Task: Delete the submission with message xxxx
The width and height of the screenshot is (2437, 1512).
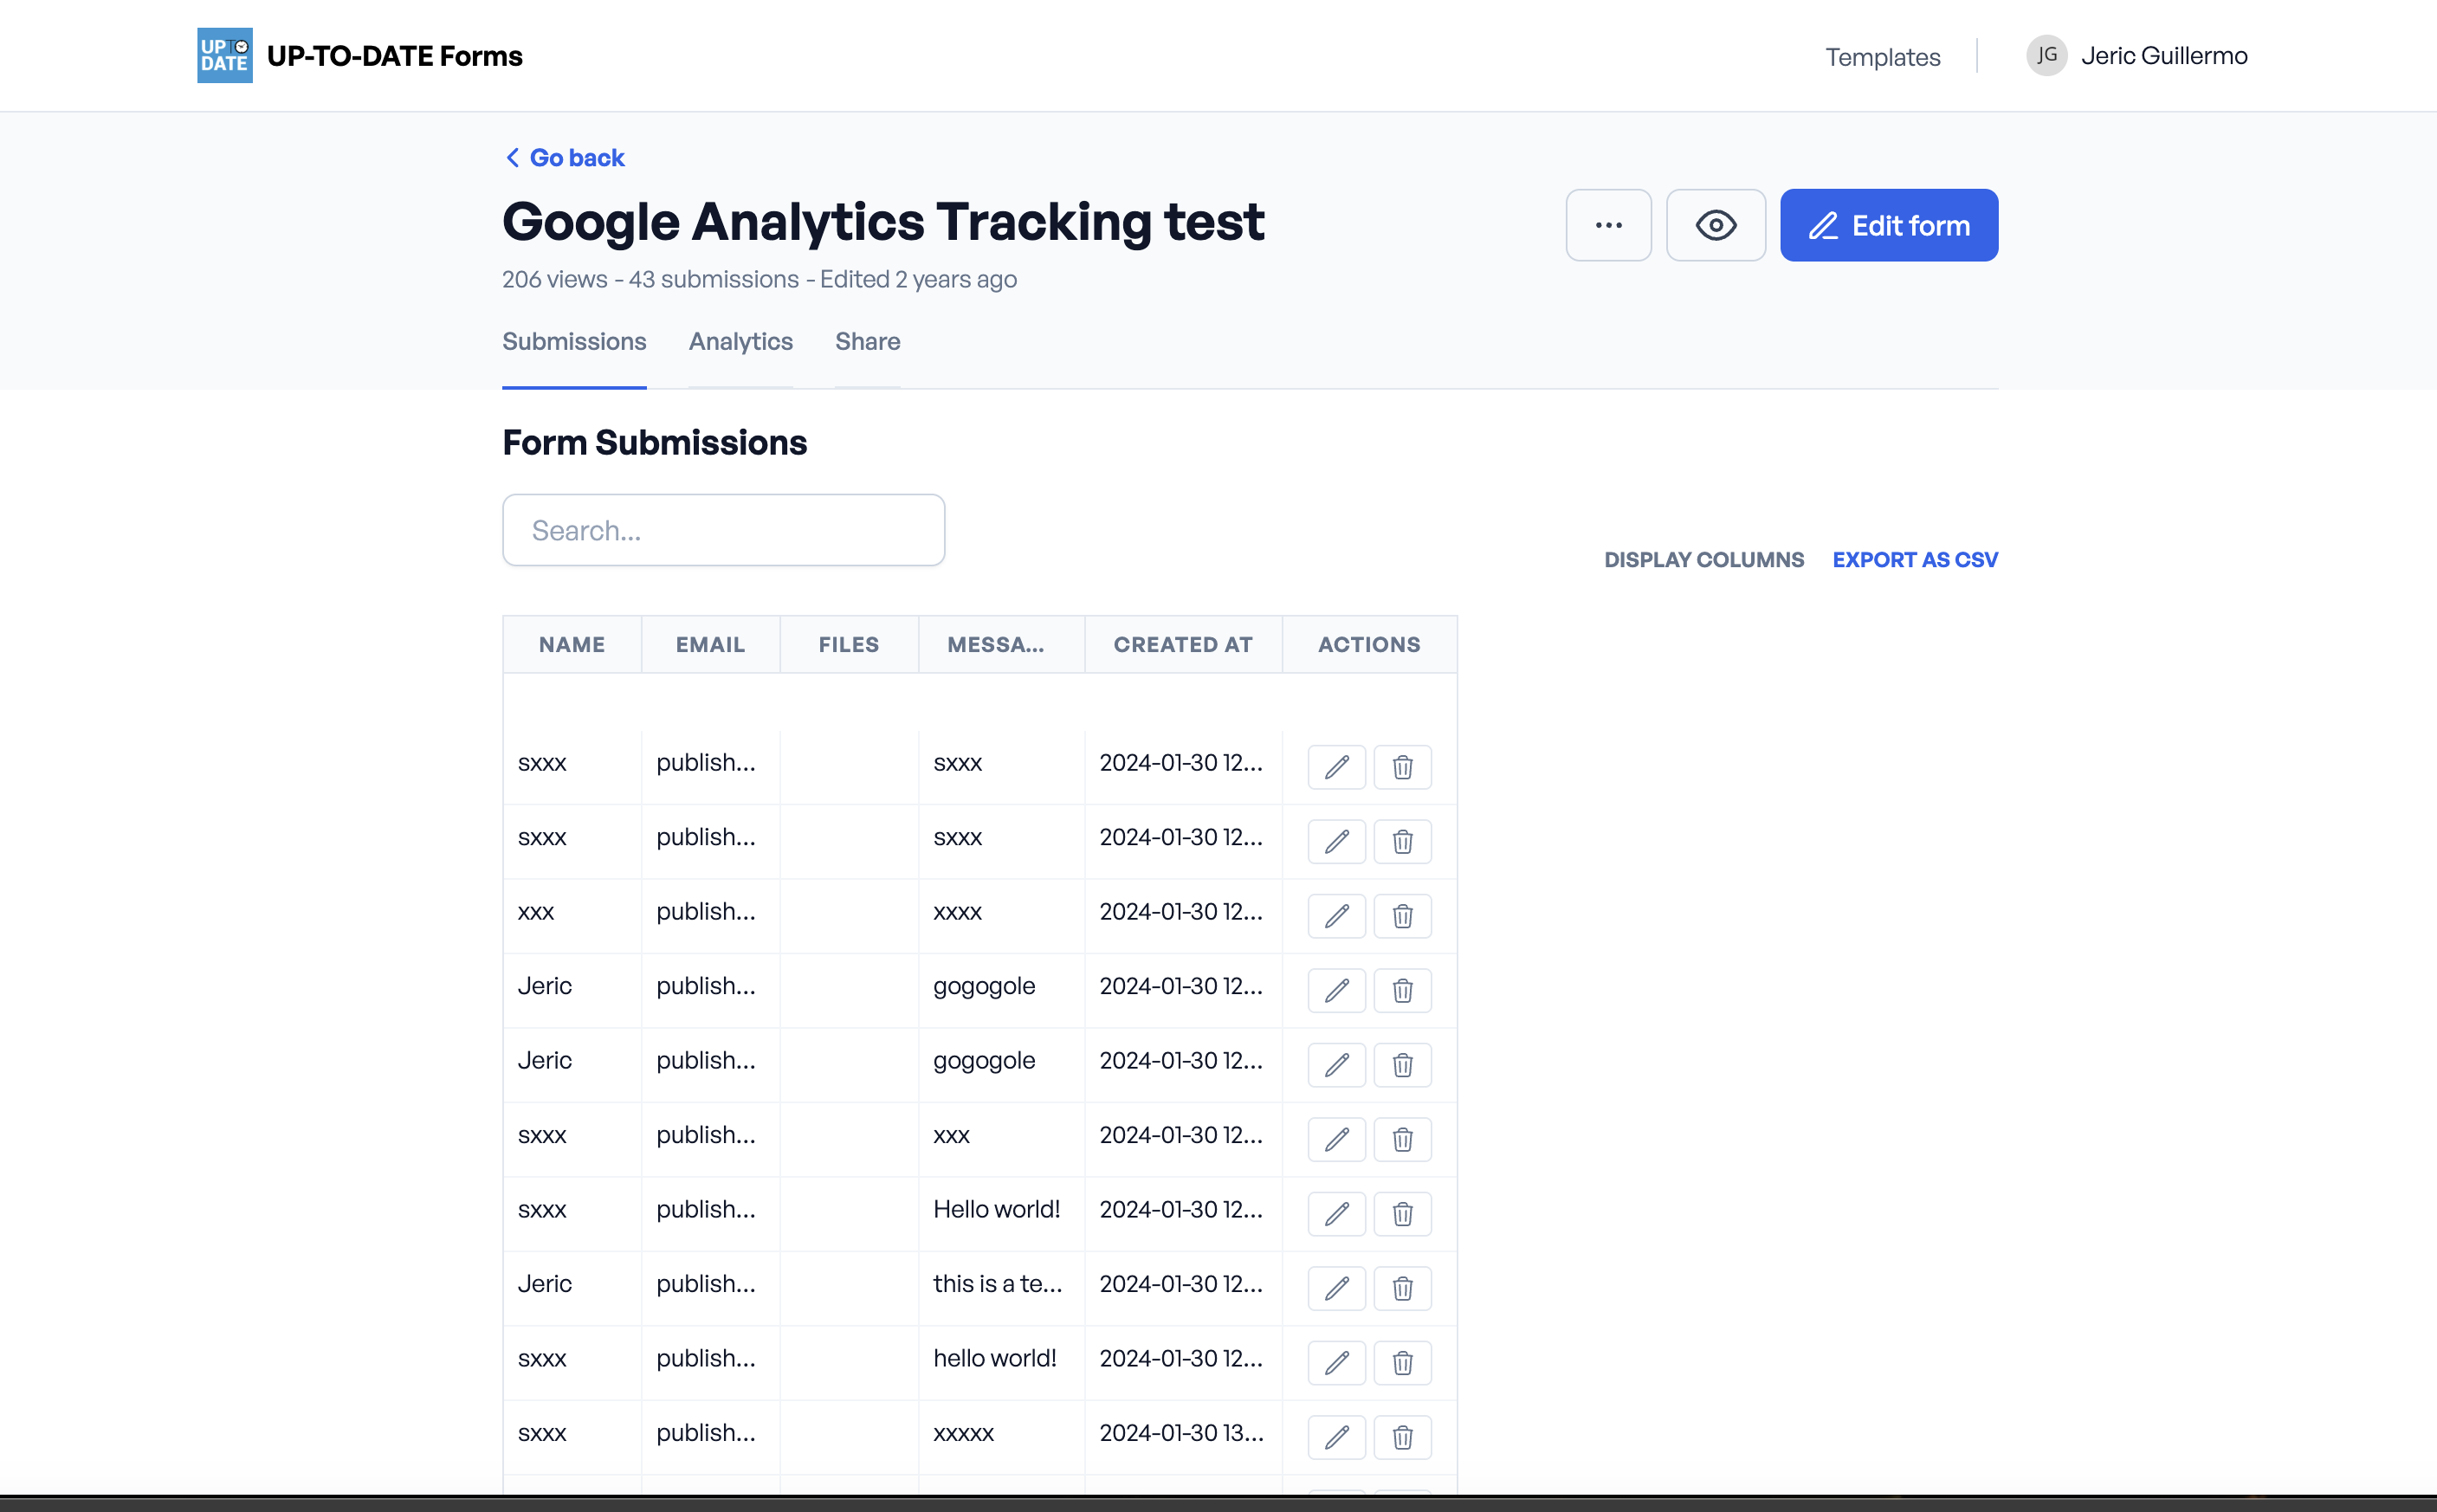Action: point(1402,916)
